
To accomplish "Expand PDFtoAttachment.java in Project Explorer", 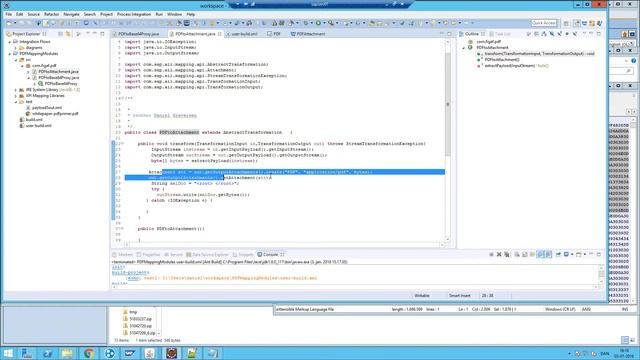I will point(28,71).
